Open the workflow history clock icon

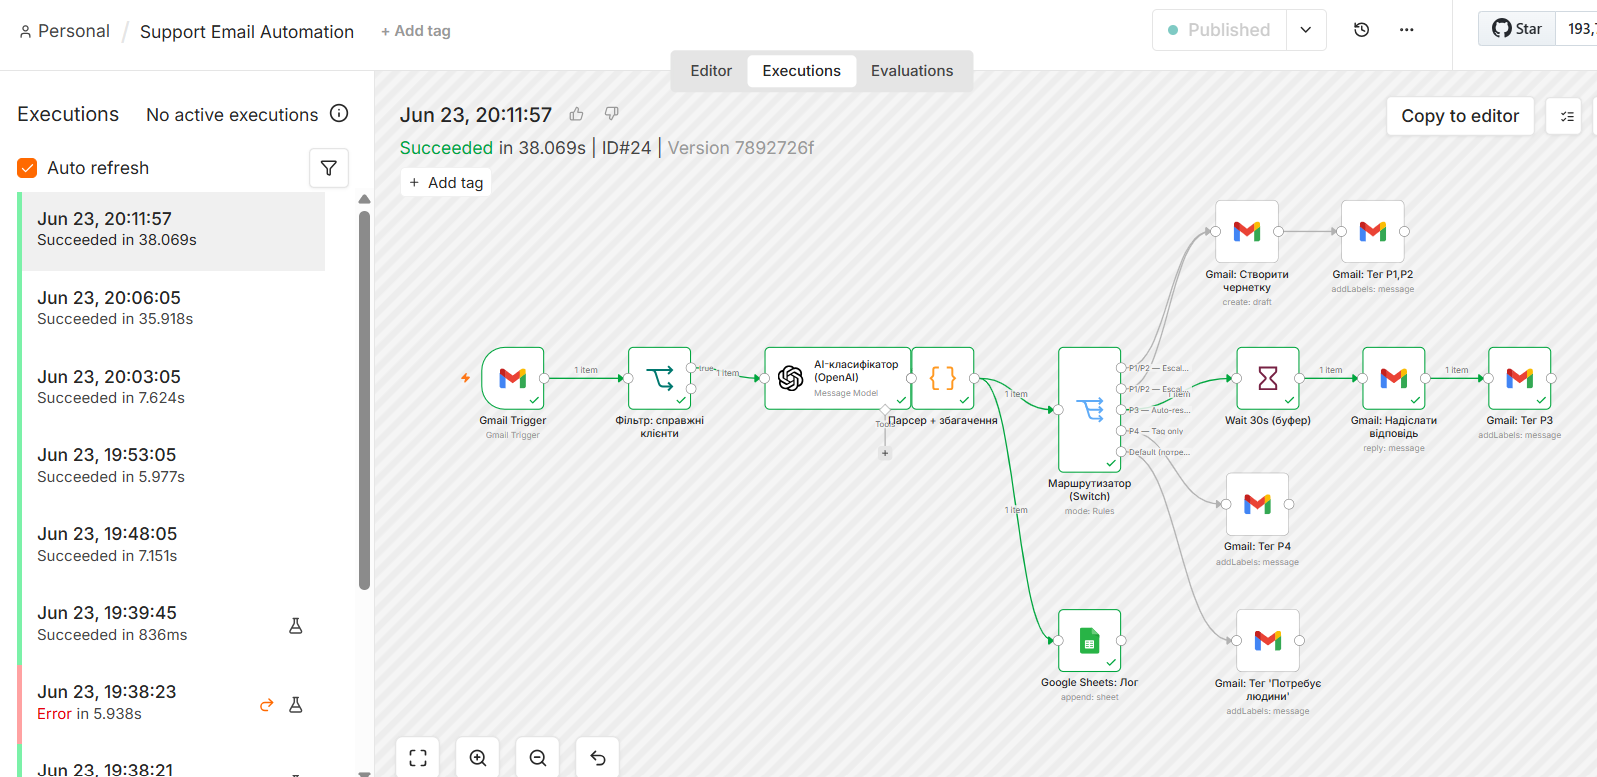1361,30
